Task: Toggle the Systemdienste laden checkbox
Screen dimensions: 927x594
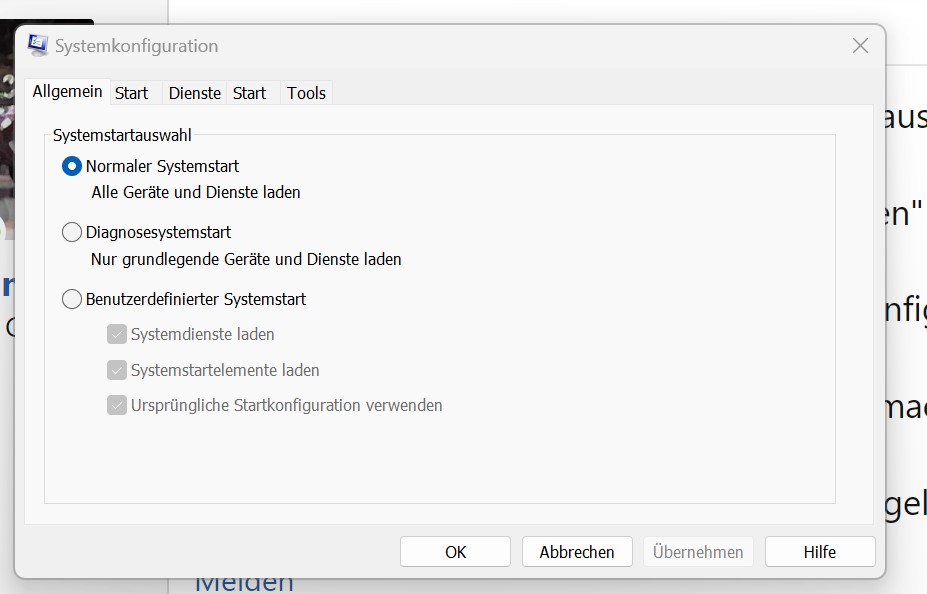Action: (117, 335)
